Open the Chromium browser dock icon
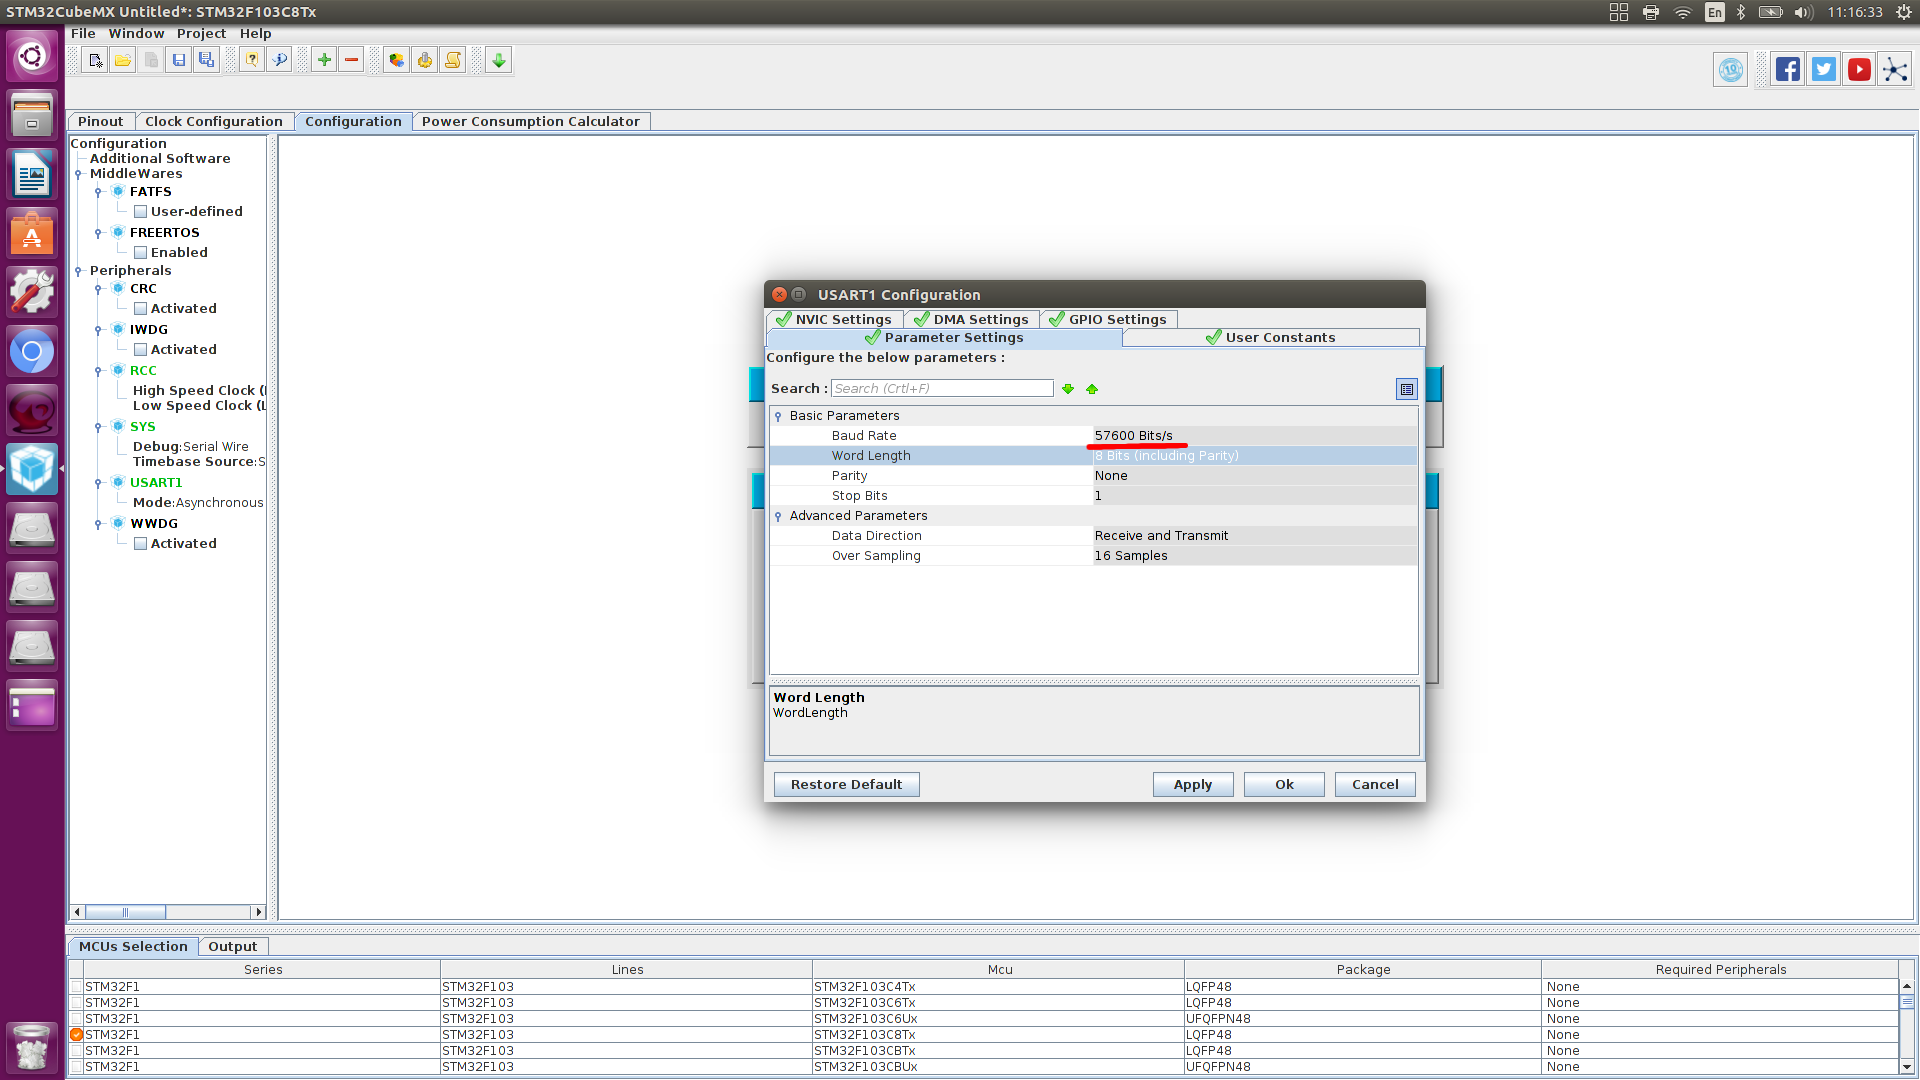1920x1080 pixels. pyautogui.click(x=32, y=351)
